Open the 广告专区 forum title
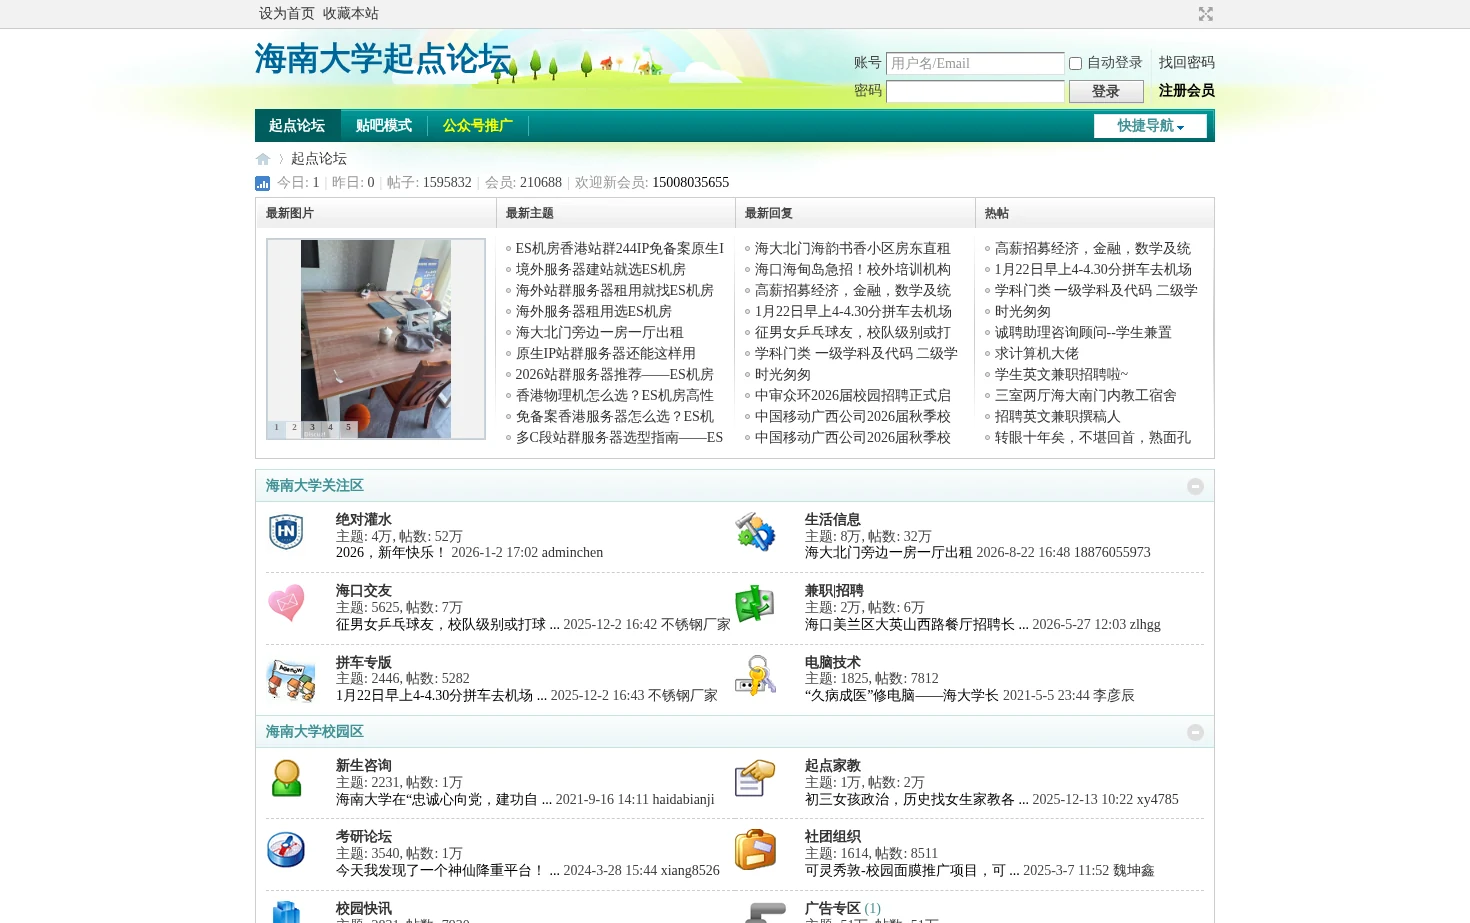Image resolution: width=1470 pixels, height=923 pixels. pyautogui.click(x=833, y=908)
